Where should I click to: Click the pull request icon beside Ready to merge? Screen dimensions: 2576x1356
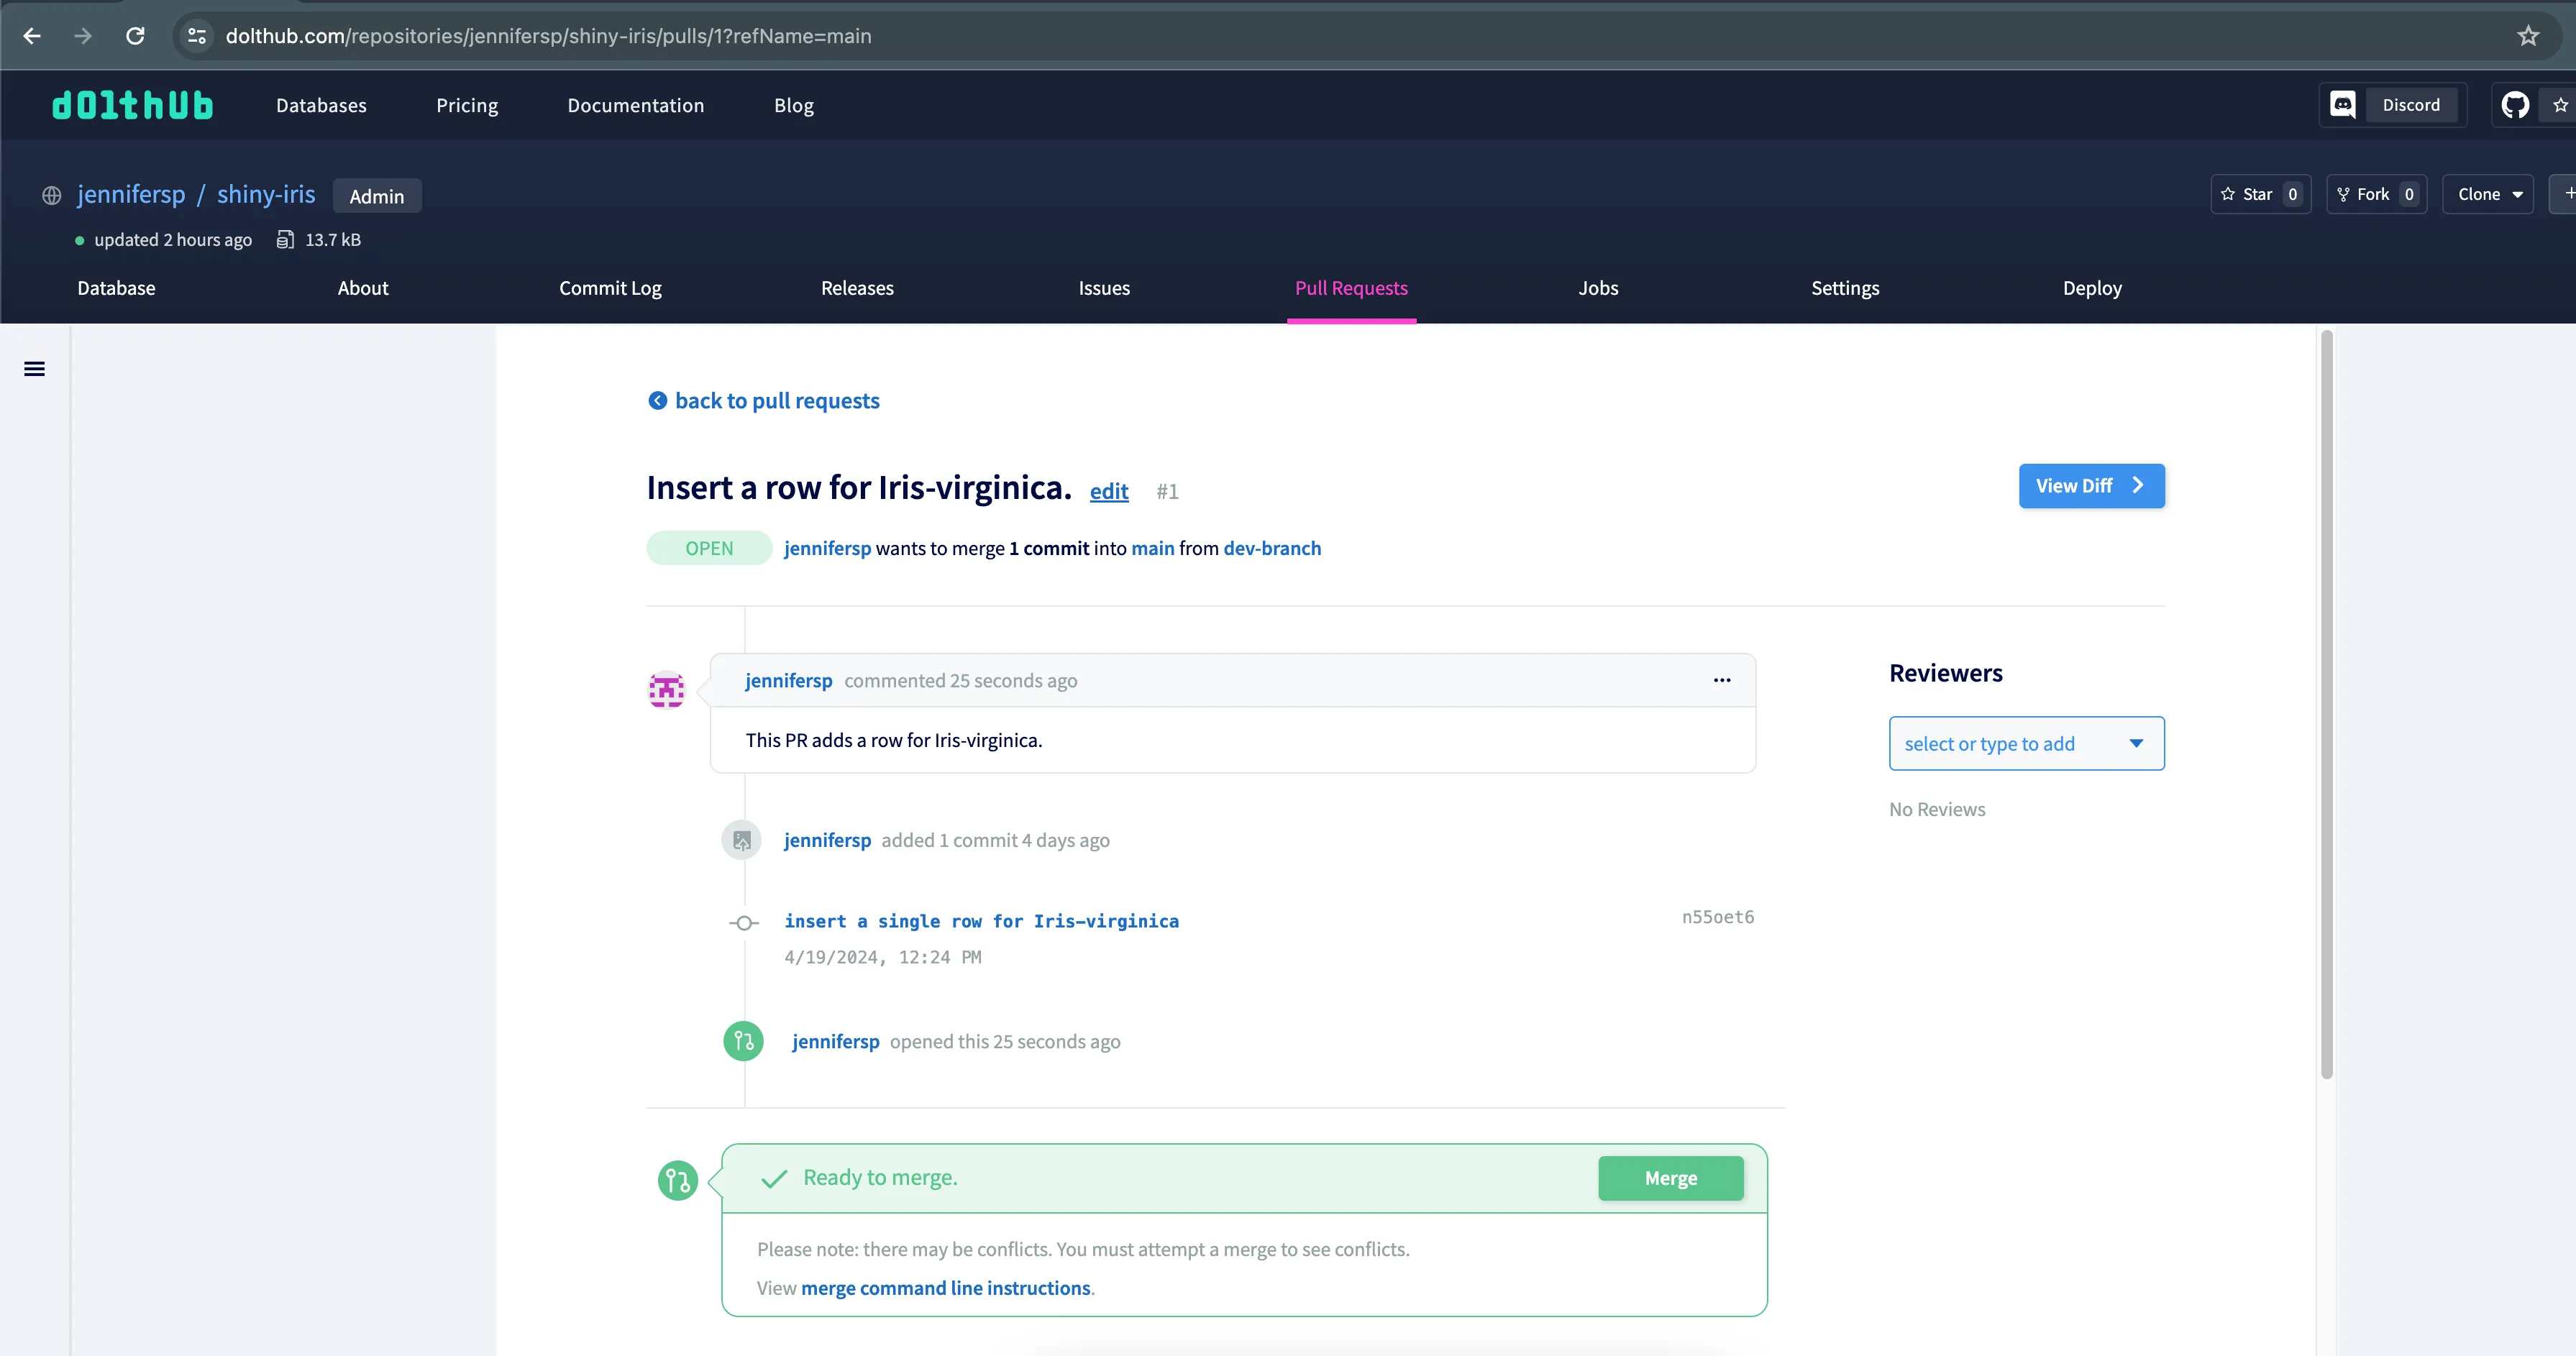[679, 1180]
